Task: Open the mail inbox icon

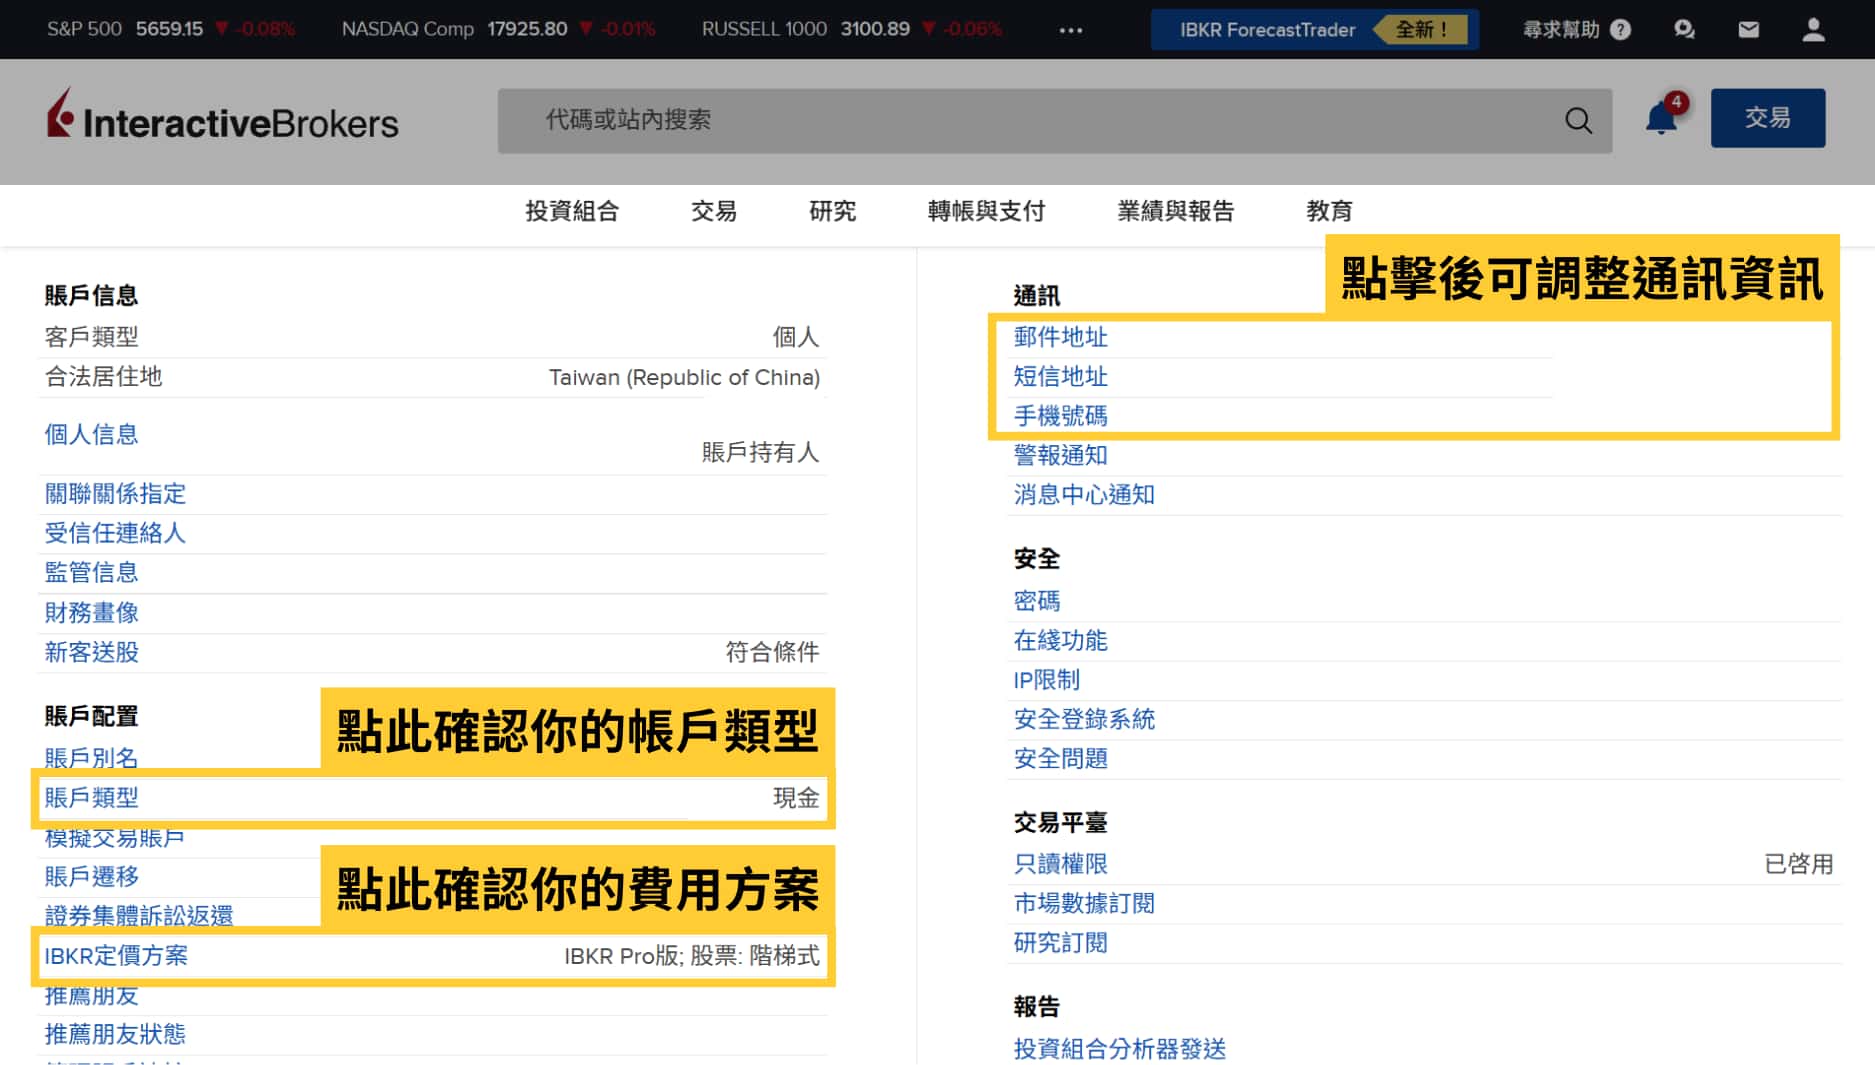Action: 1748,30
